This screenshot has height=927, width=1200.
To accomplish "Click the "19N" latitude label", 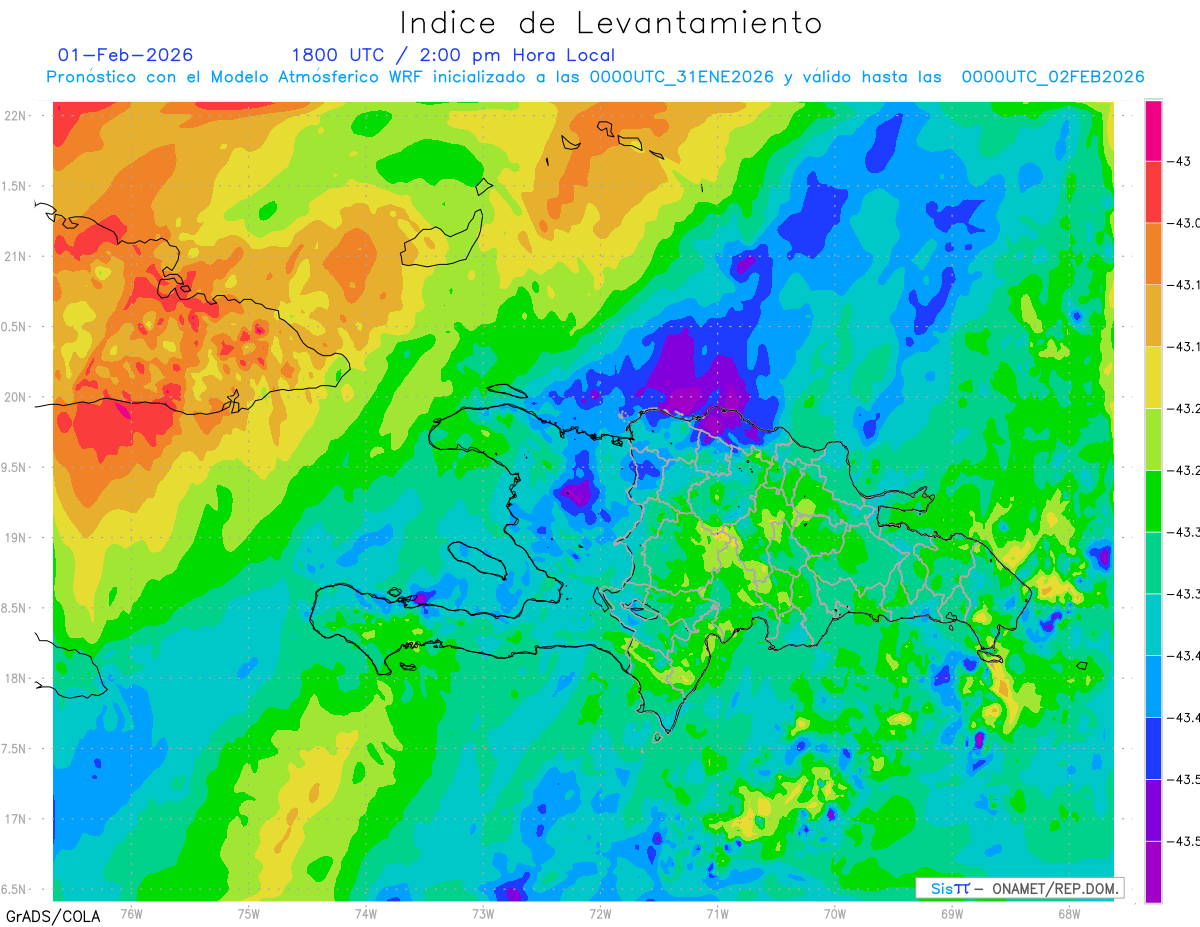I will 17,538.
